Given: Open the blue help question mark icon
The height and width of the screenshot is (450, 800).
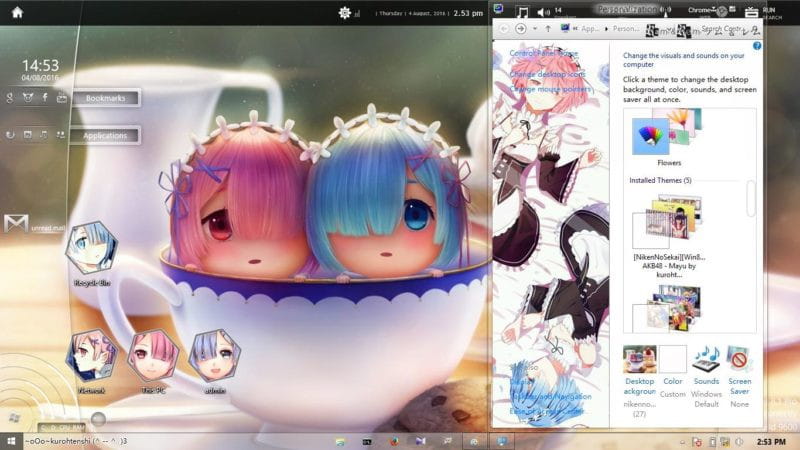Looking at the screenshot, I should 757,46.
